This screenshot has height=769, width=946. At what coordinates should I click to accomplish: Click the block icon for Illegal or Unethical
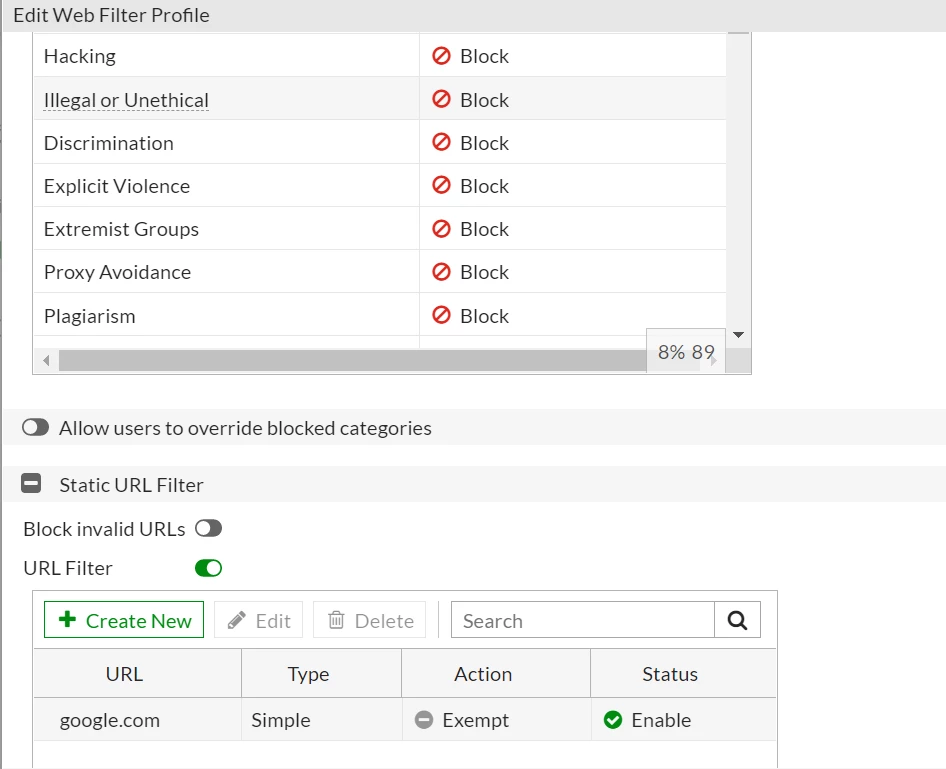click(441, 99)
